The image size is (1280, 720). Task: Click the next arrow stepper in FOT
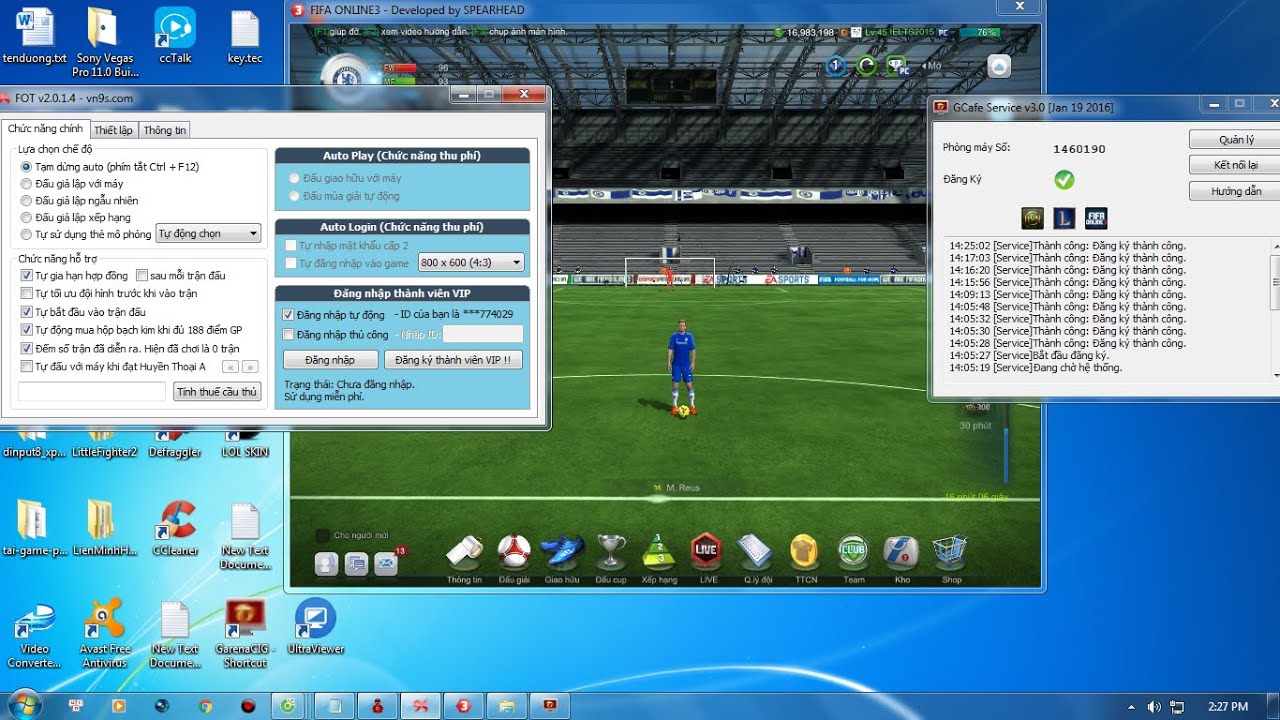pos(250,367)
